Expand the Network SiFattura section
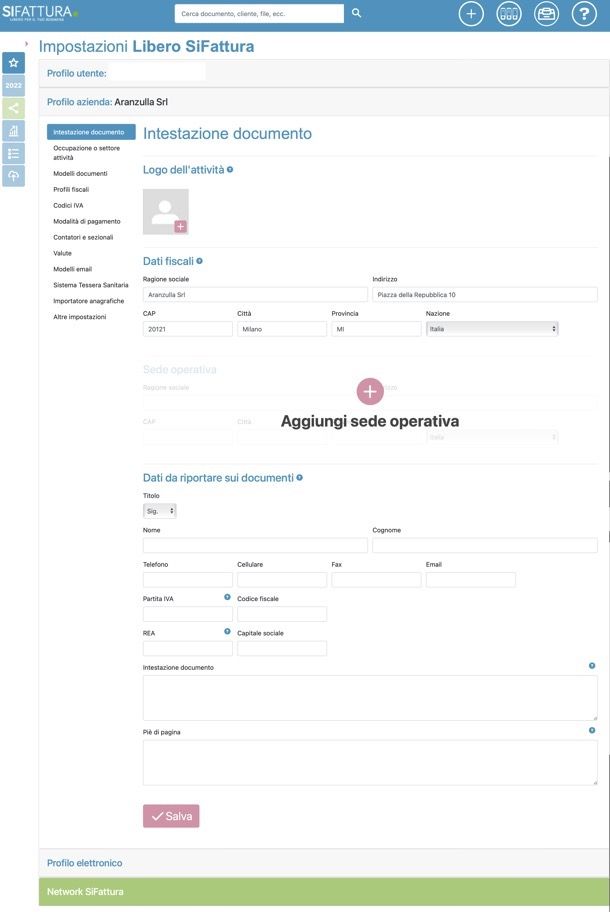The height and width of the screenshot is (912, 610). 85,892
